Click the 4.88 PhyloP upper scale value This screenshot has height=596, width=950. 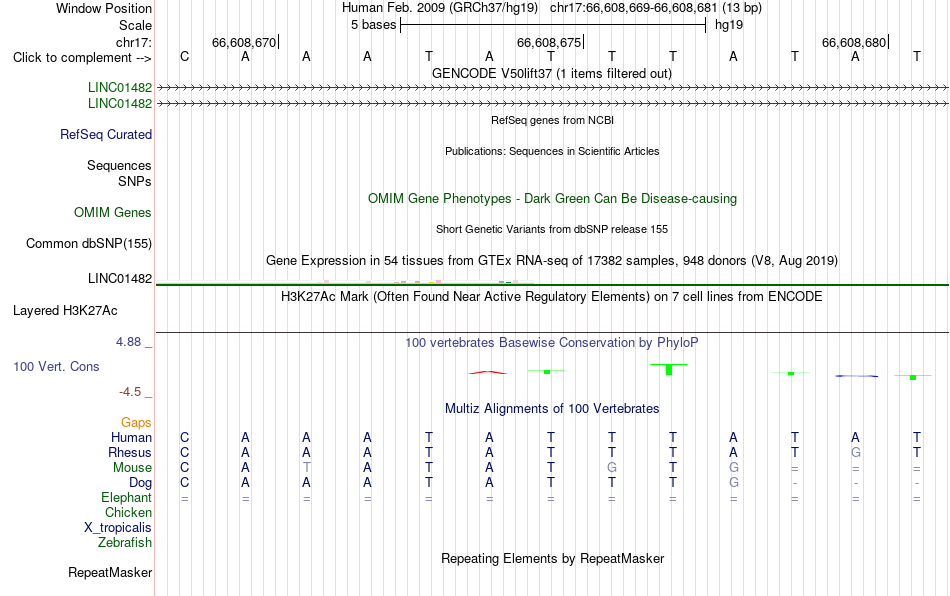coord(128,342)
